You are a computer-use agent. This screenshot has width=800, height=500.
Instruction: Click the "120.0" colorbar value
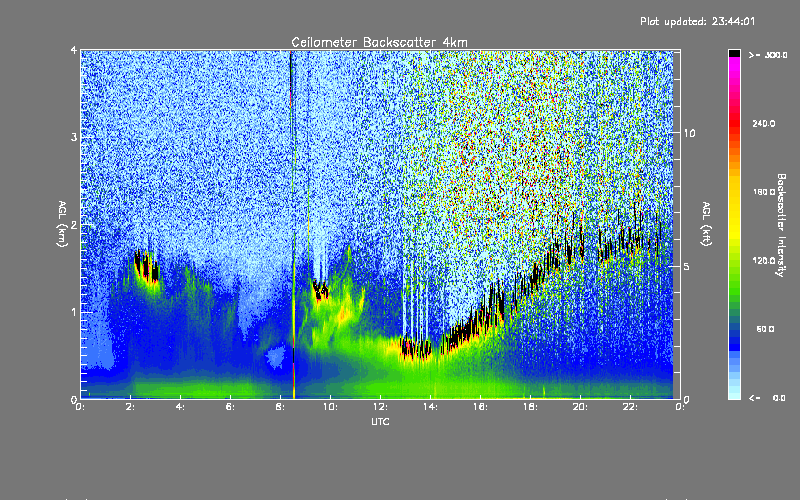[x=764, y=261]
